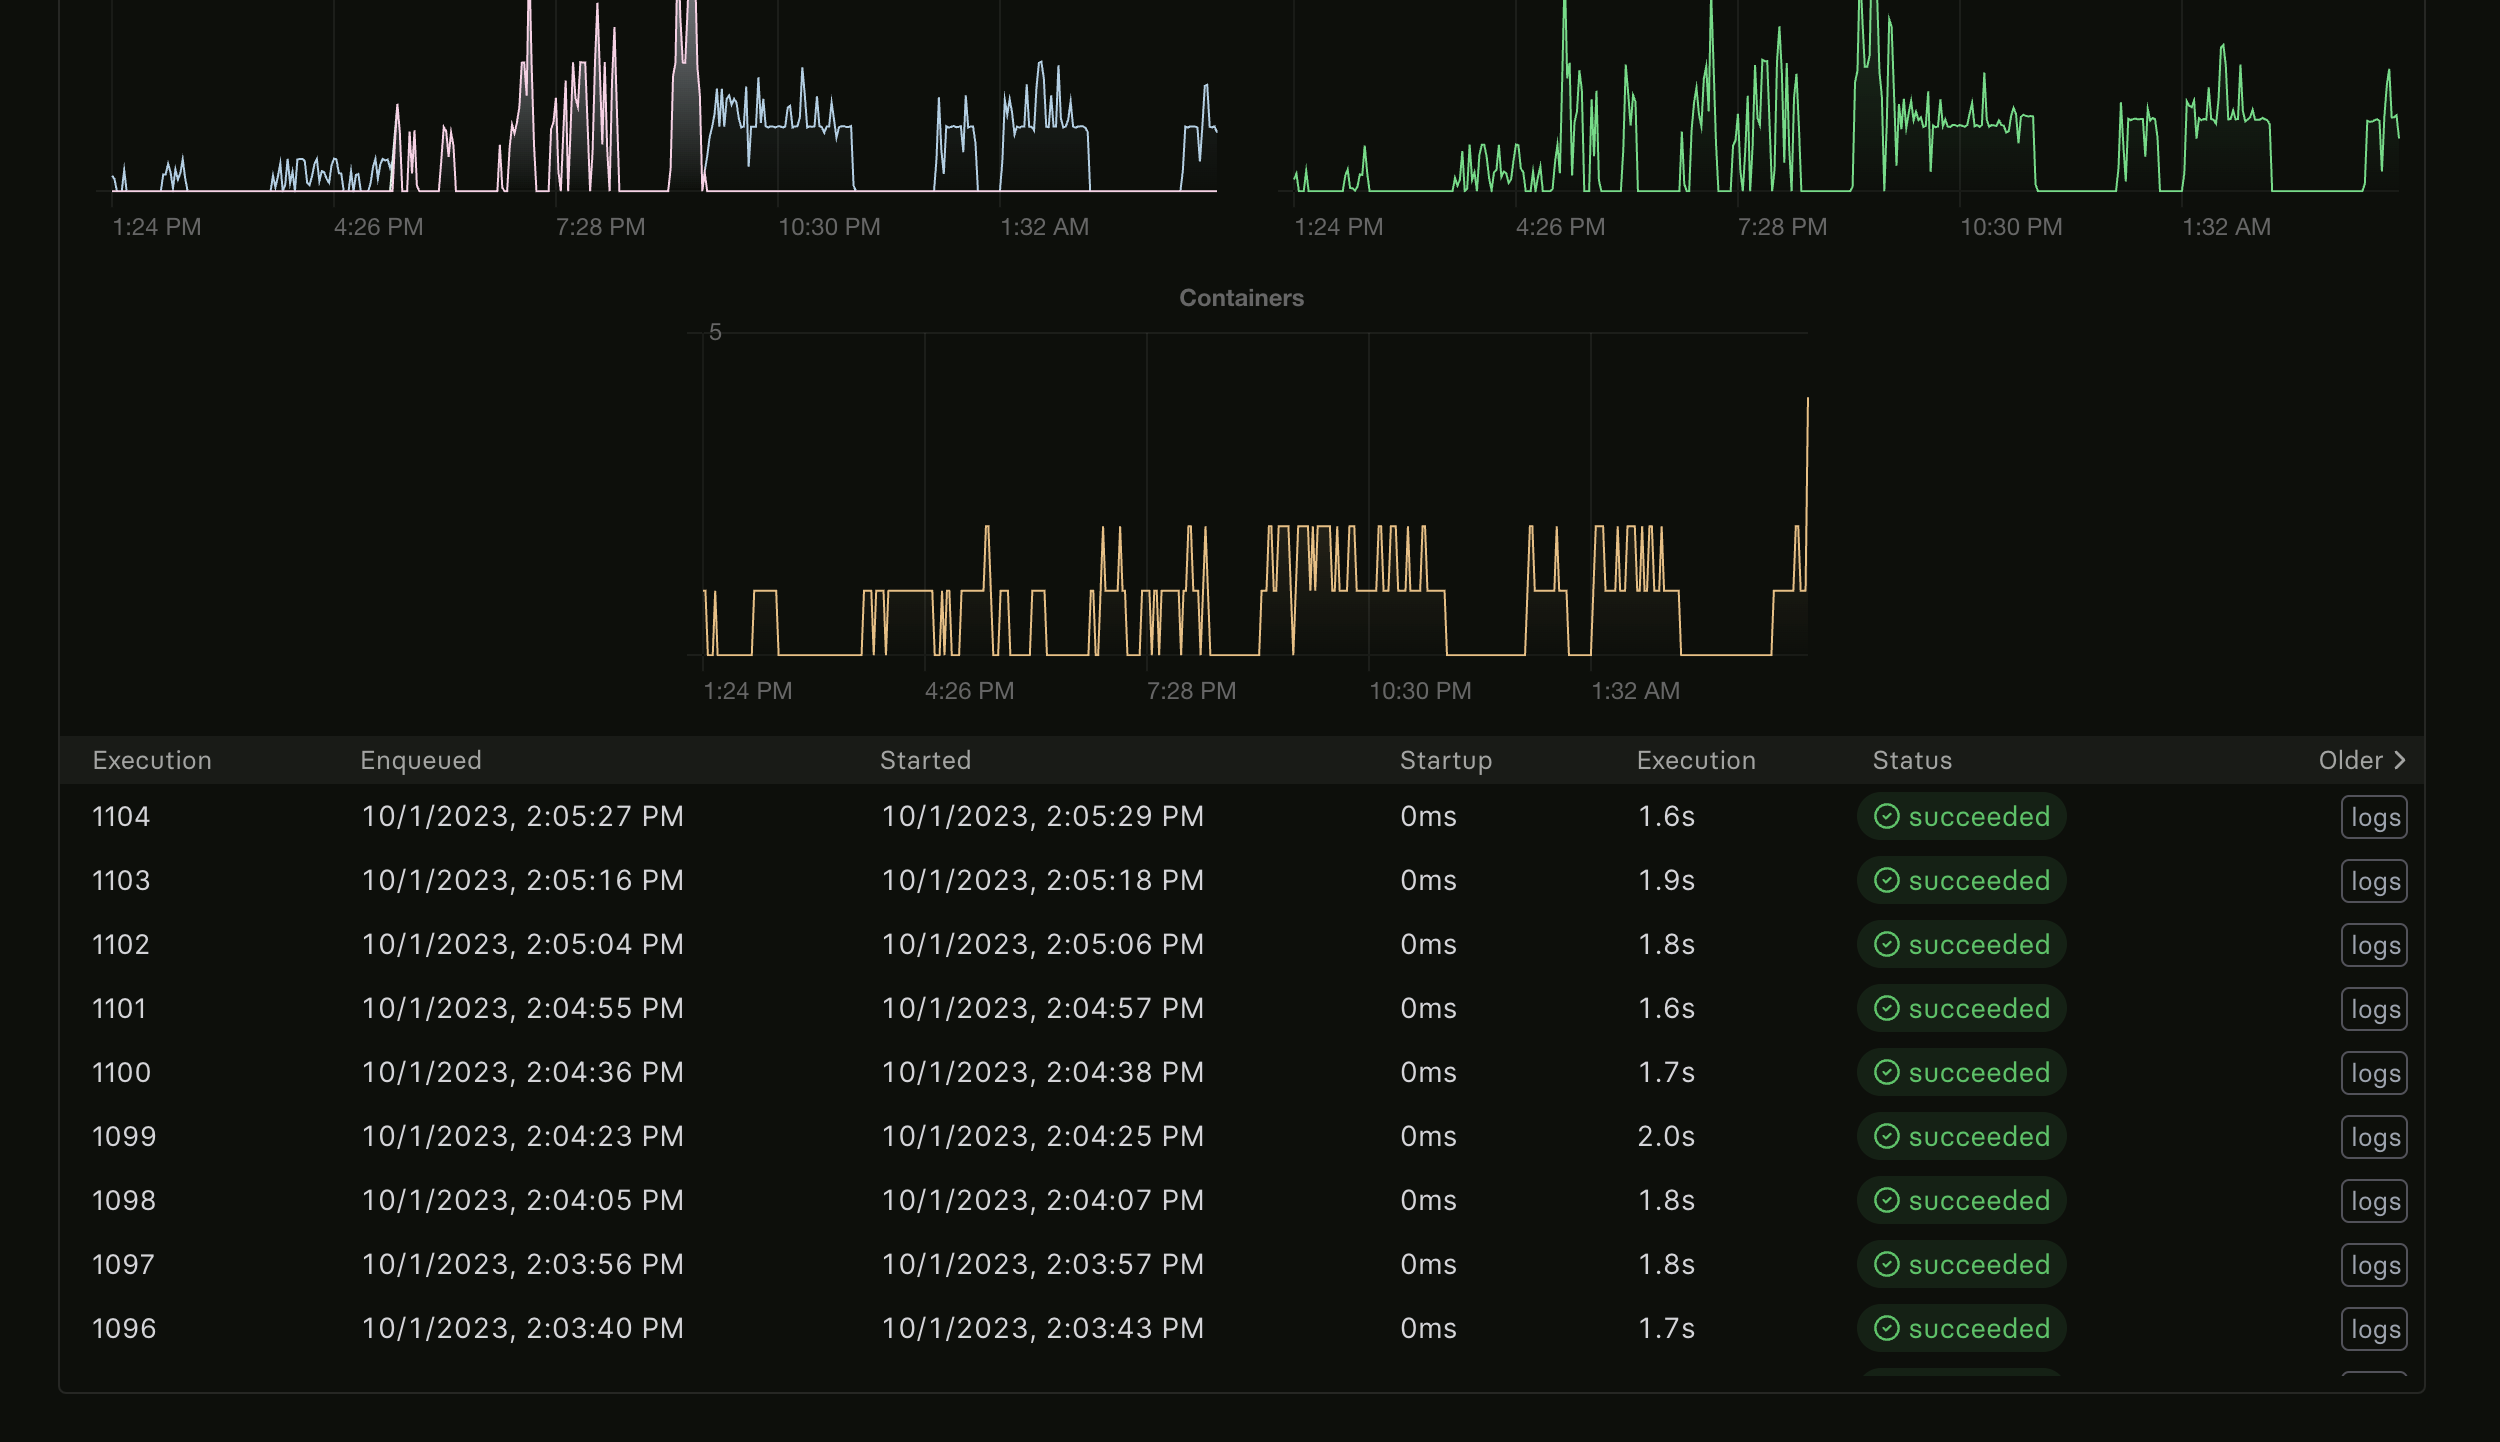Viewport: 2500px width, 1442px height.
Task: Click logs button for execution 1102
Action: point(2373,945)
